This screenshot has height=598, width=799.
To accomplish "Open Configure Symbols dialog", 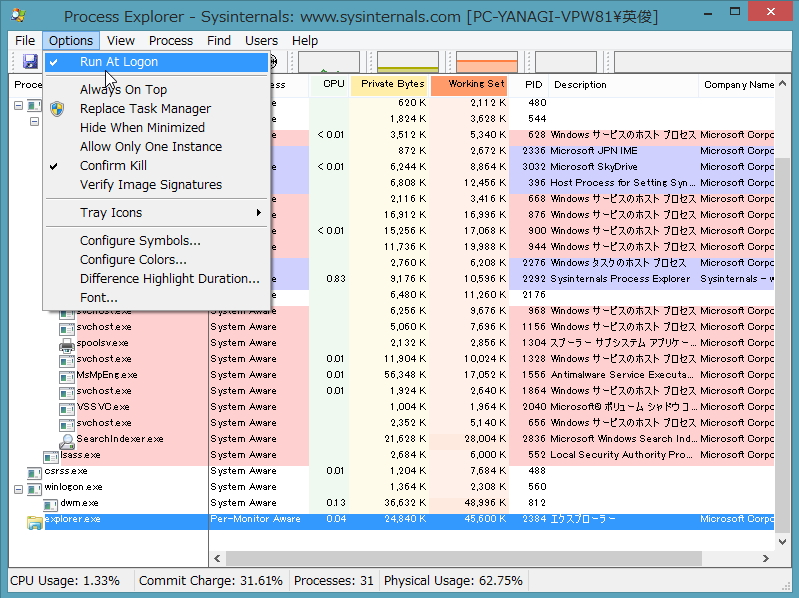I will 156,241.
